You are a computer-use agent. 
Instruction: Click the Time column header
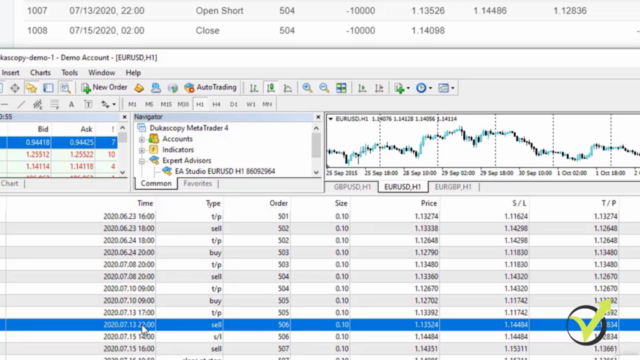pyautogui.click(x=145, y=203)
